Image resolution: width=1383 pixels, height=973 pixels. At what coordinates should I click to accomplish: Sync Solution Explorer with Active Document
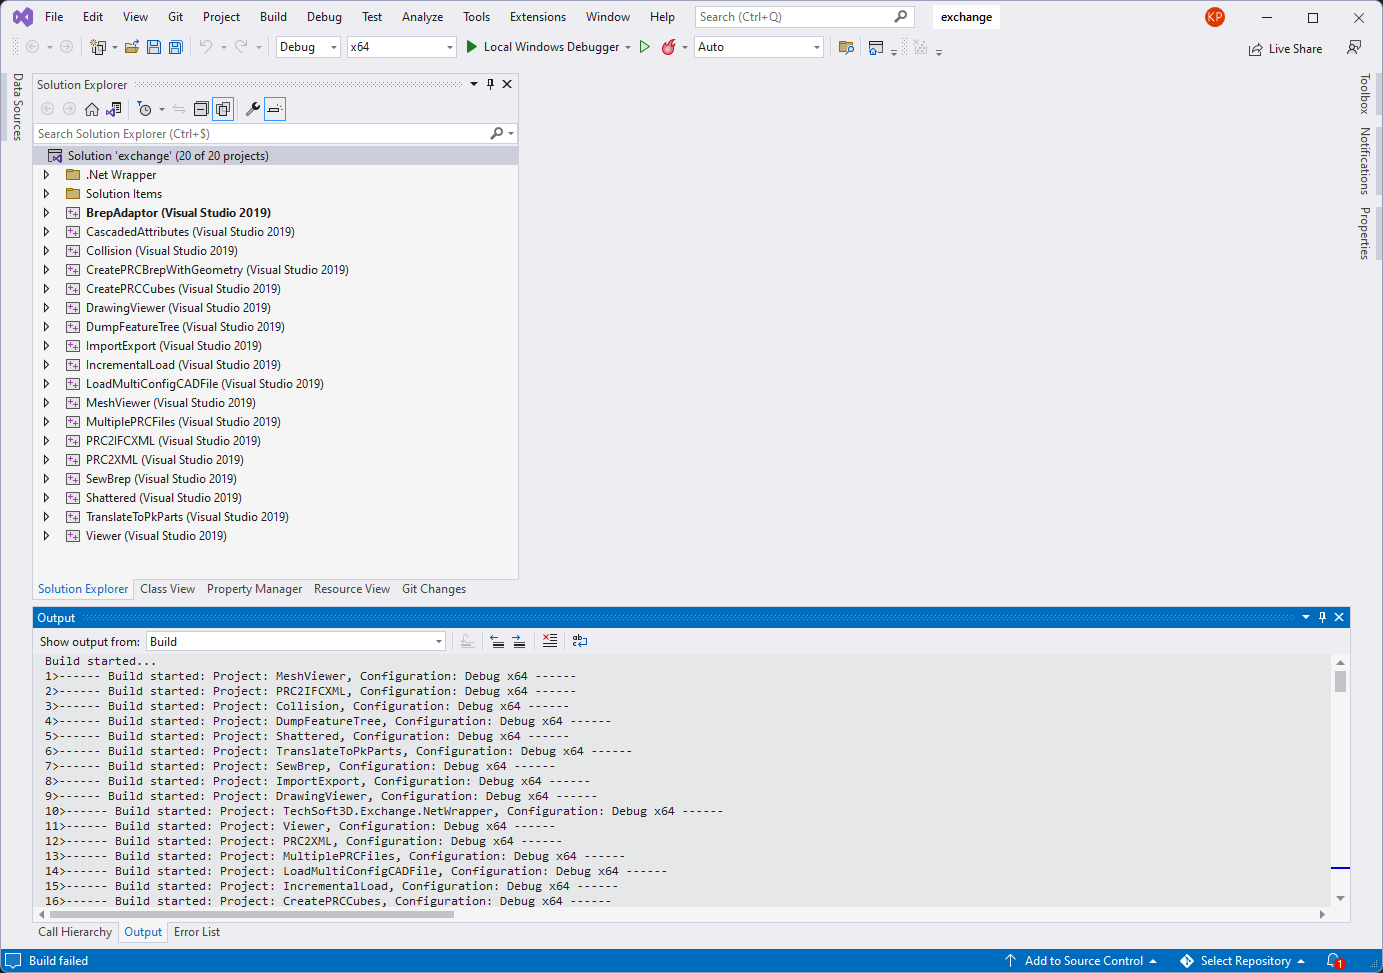[178, 109]
